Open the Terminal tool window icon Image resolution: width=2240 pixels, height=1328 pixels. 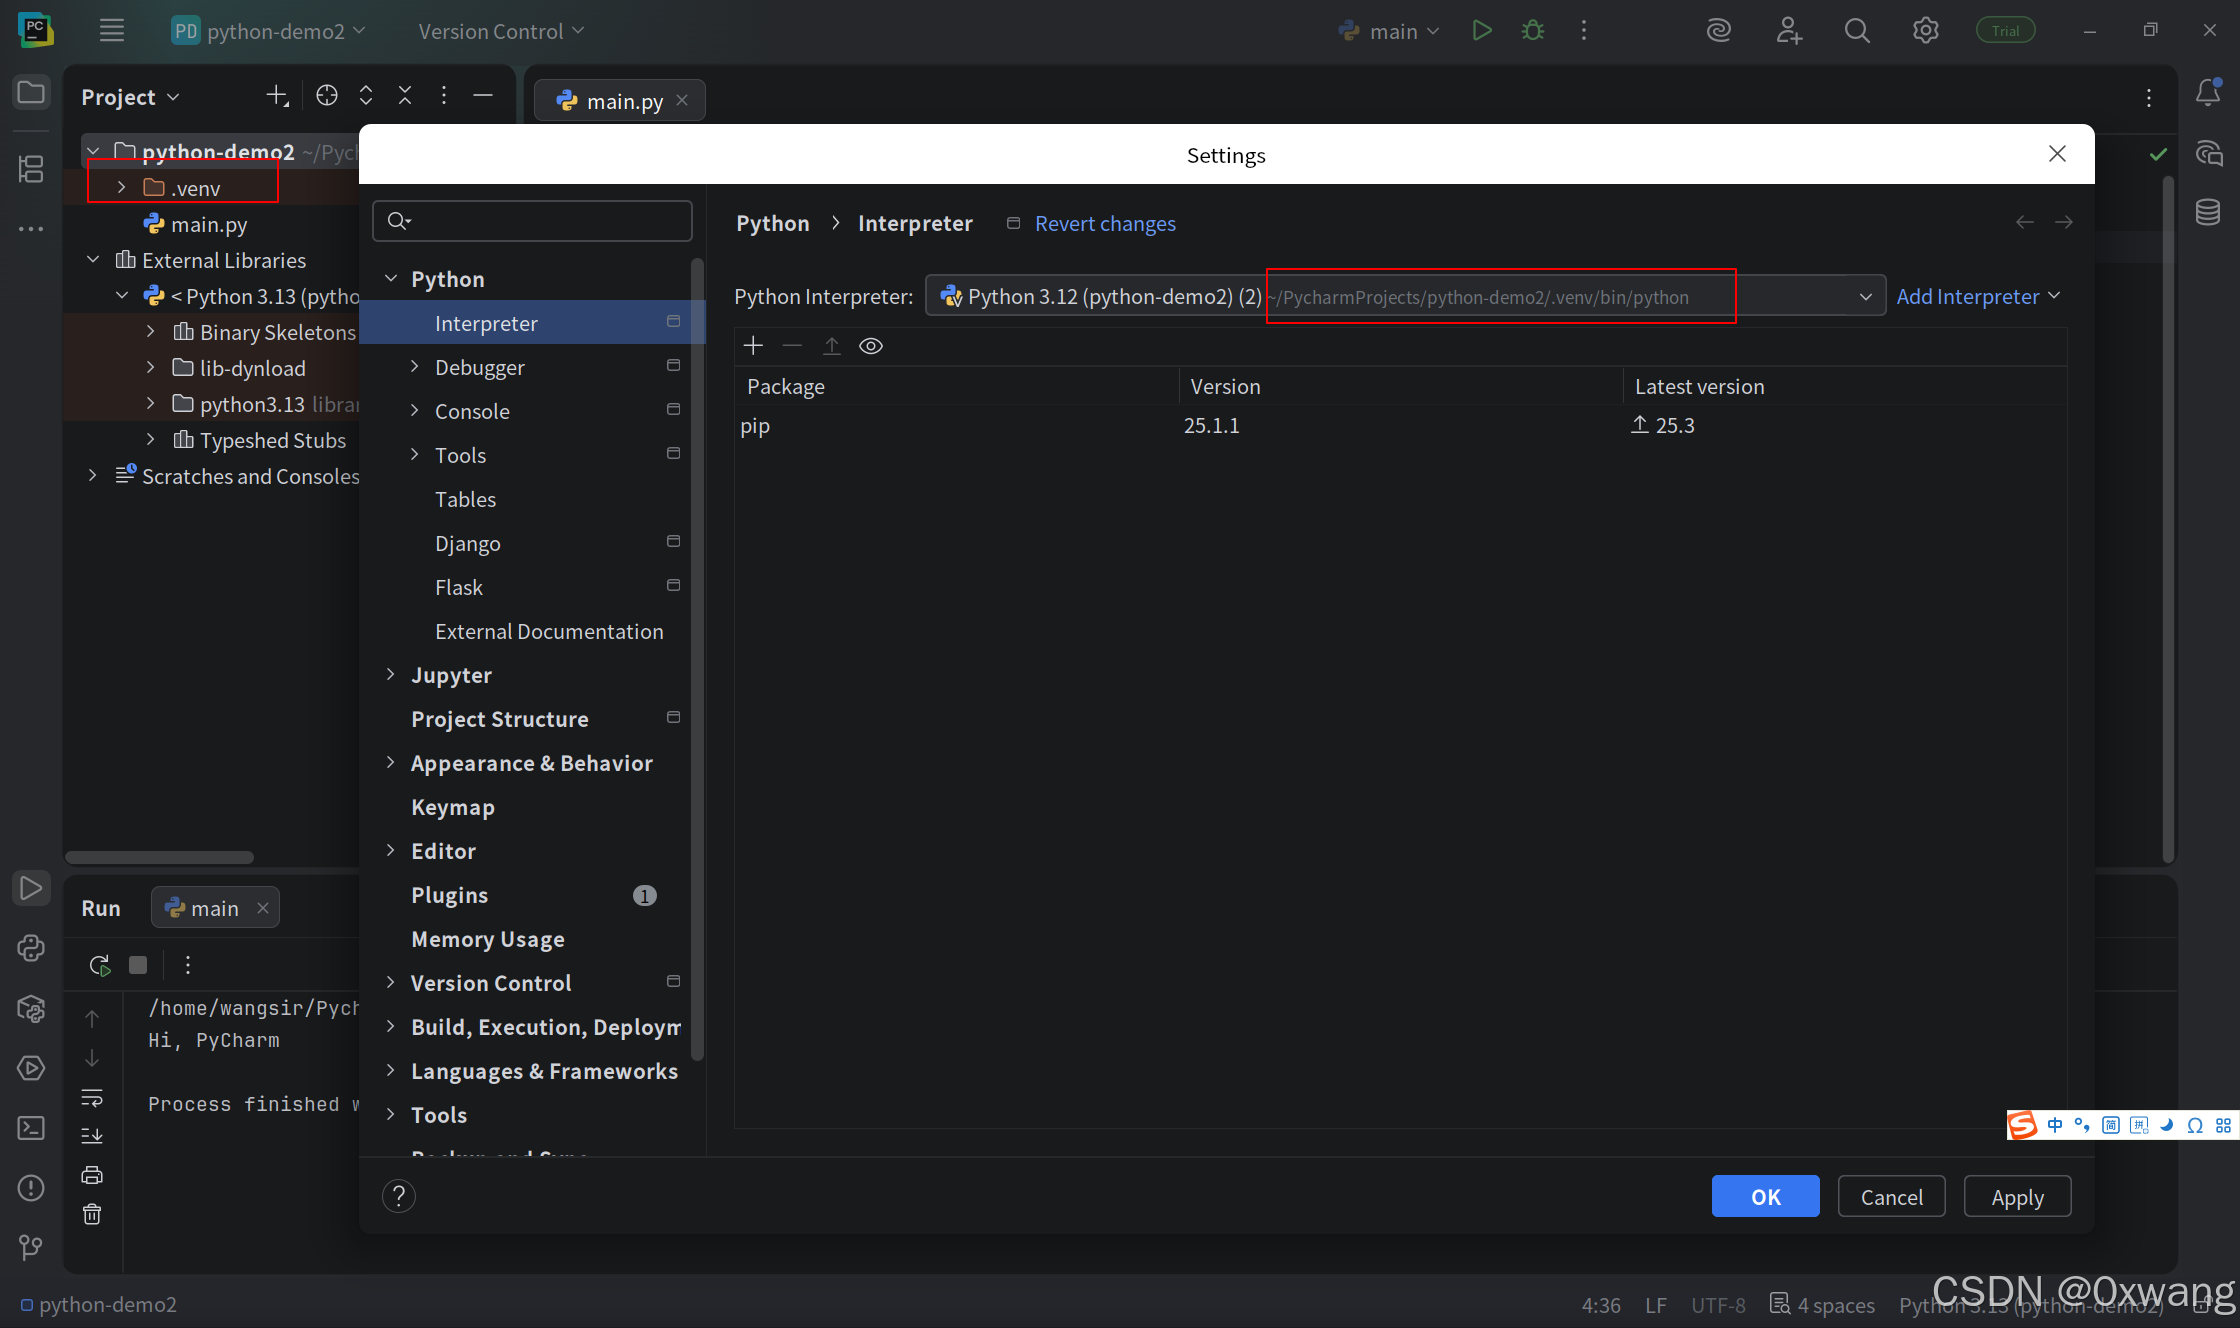coord(31,1128)
